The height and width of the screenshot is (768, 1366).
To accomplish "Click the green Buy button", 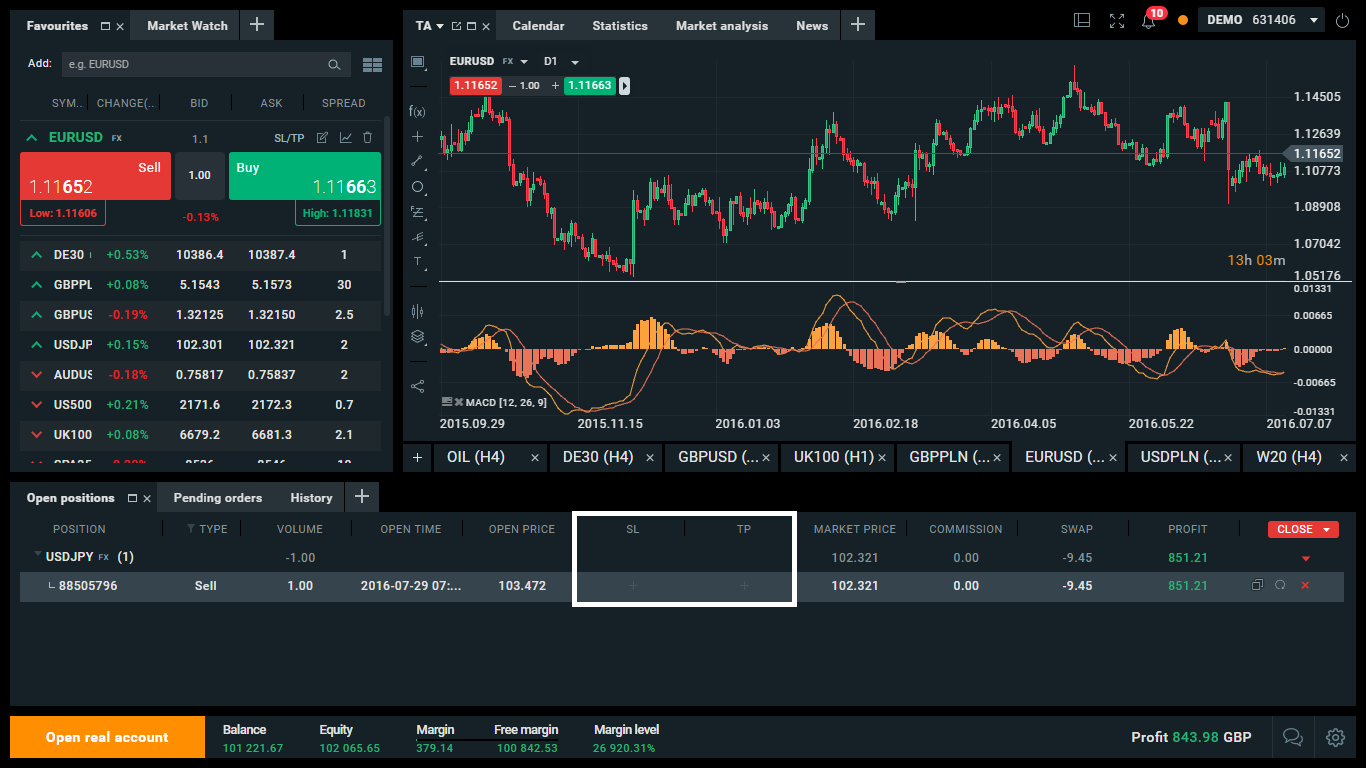I will point(304,176).
